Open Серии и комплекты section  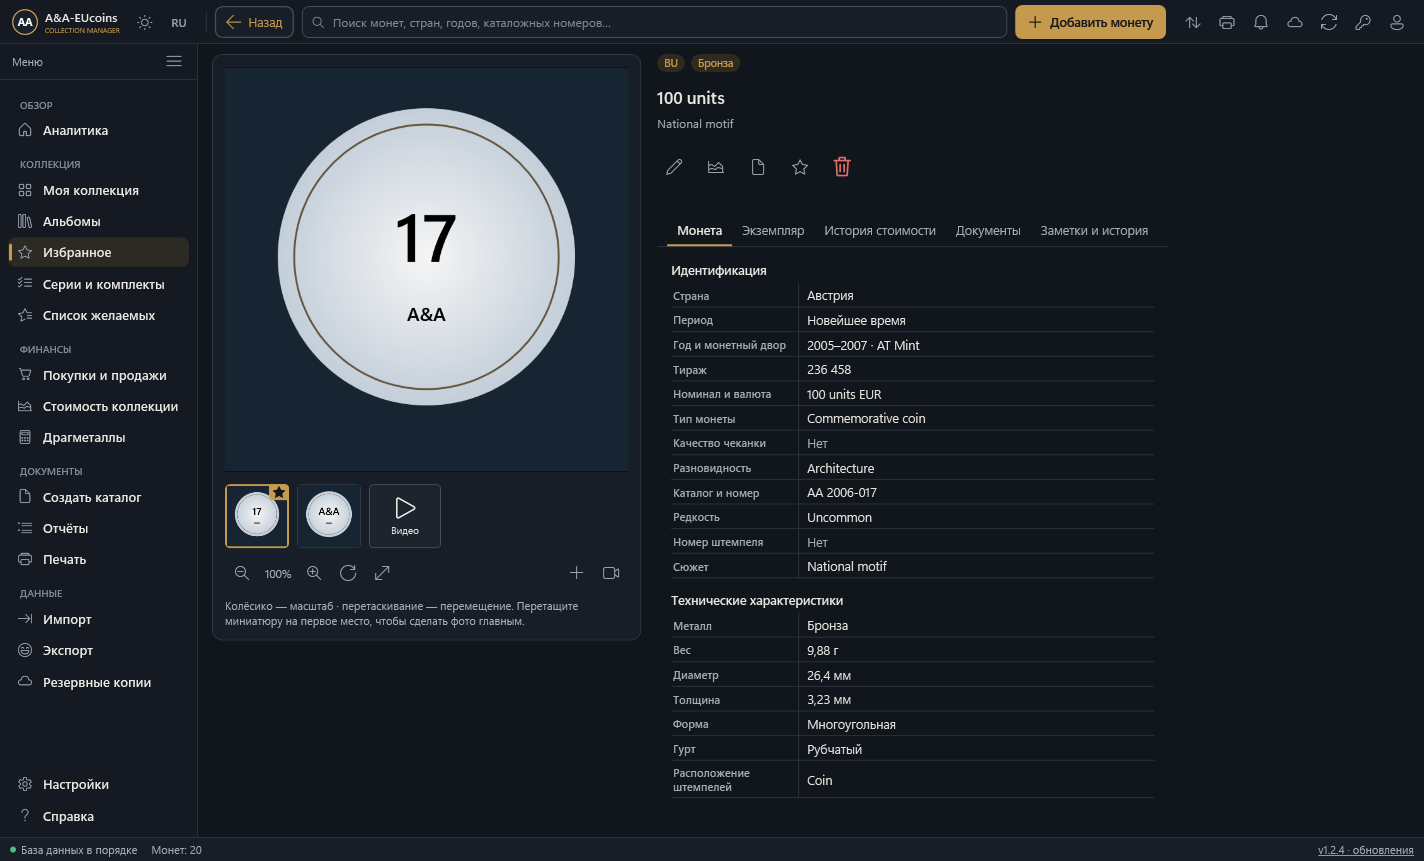coord(98,284)
